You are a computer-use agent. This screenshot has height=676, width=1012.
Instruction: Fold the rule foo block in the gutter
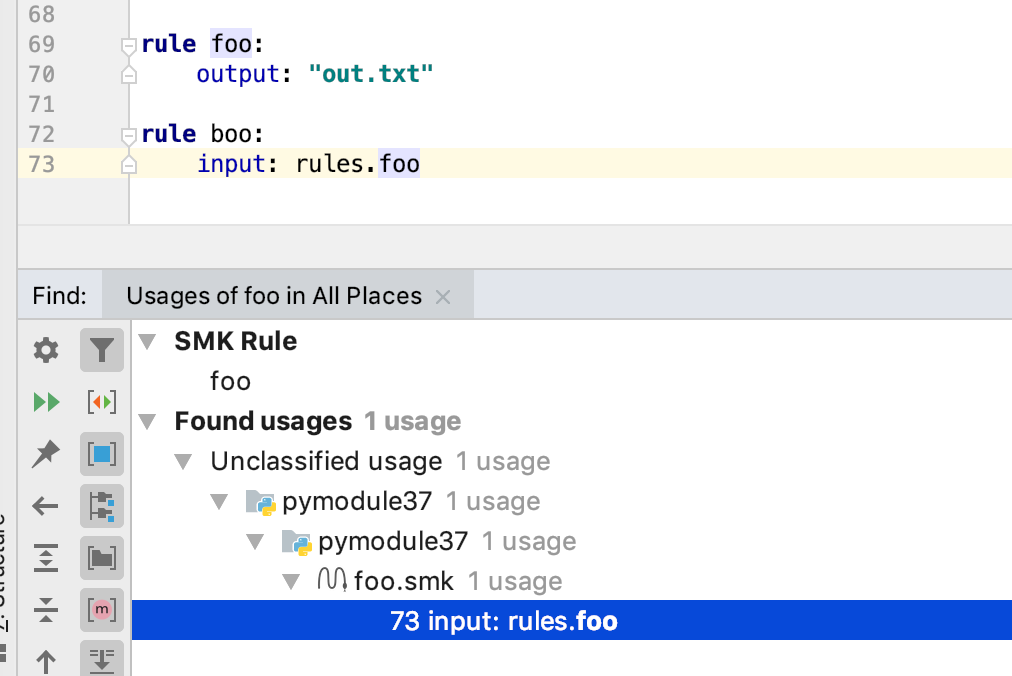[x=127, y=43]
